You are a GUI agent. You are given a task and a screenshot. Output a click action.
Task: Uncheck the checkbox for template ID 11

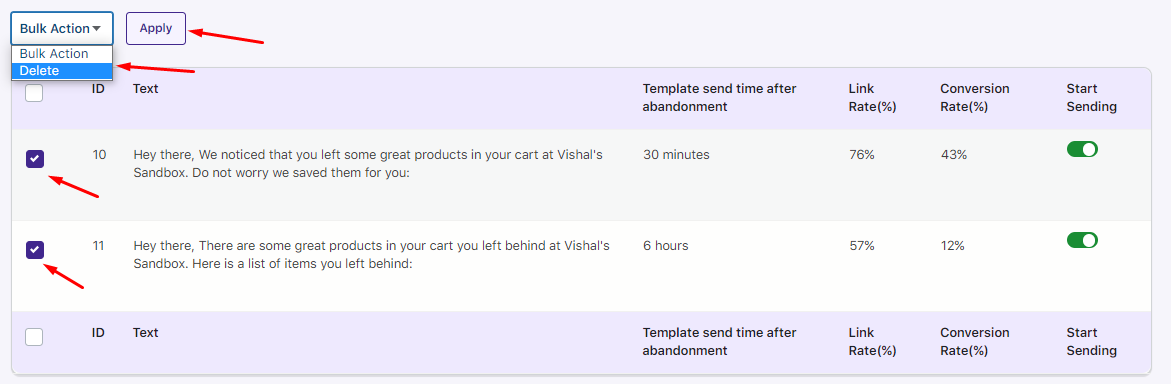tap(34, 250)
